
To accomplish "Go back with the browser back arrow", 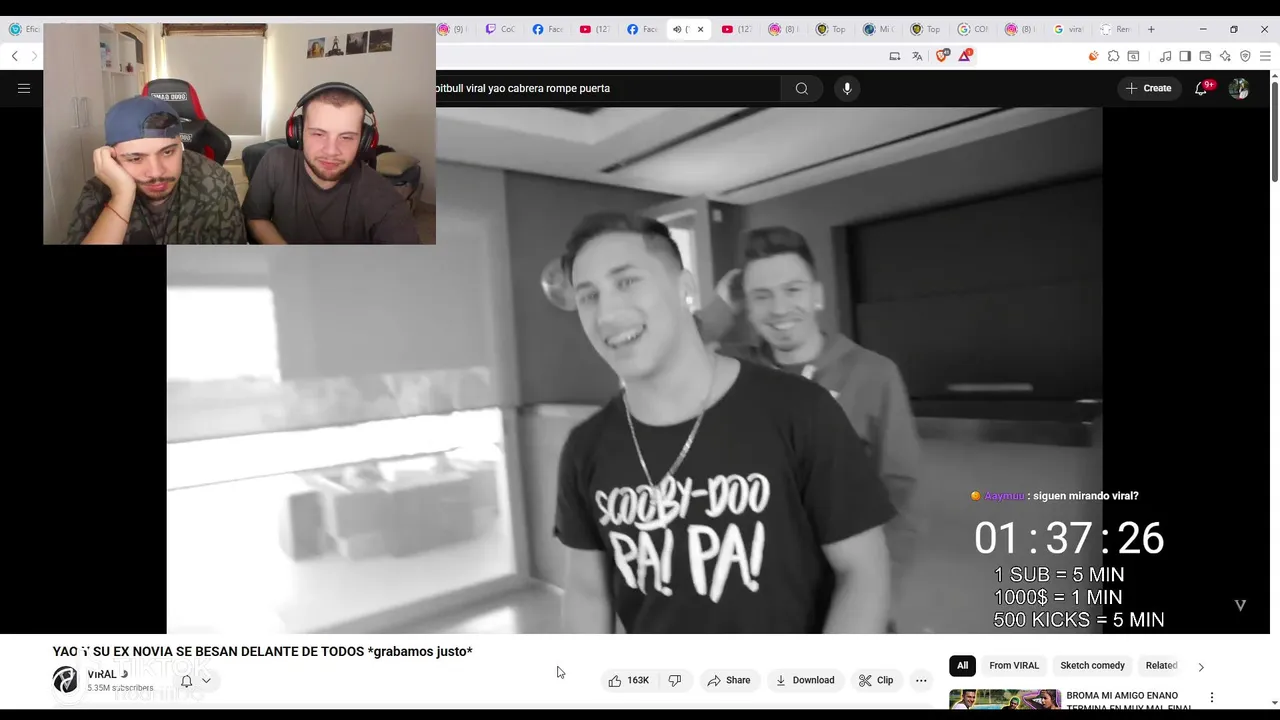I will coord(15,56).
